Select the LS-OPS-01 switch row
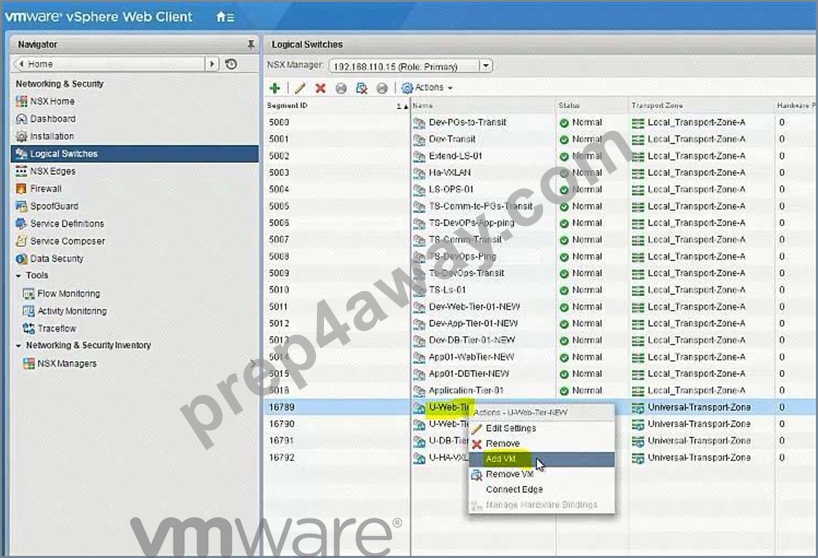The height and width of the screenshot is (558, 818). 540,189
